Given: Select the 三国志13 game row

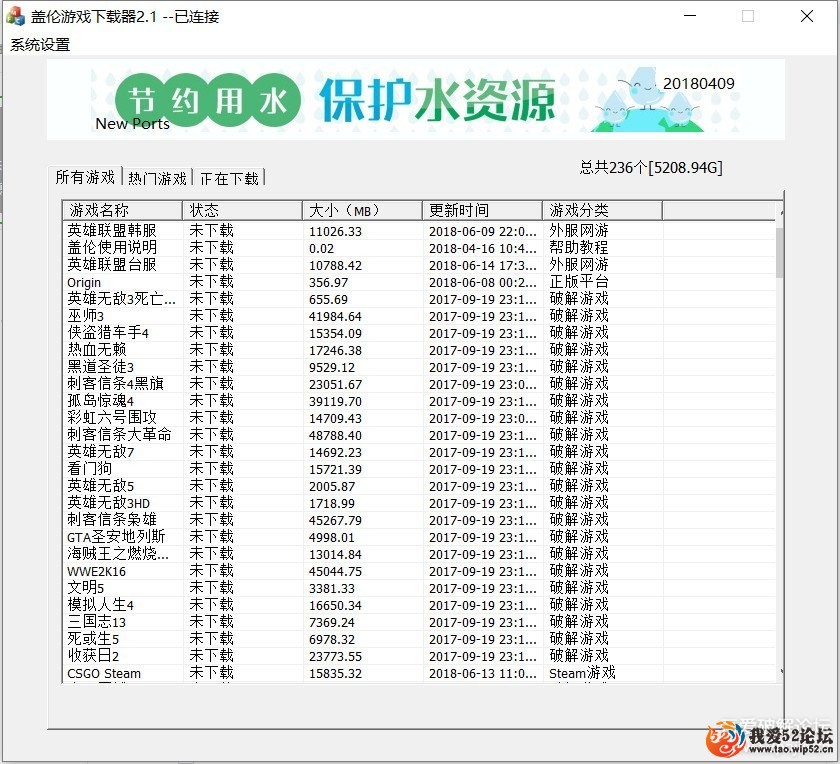Looking at the screenshot, I should pos(419,623).
